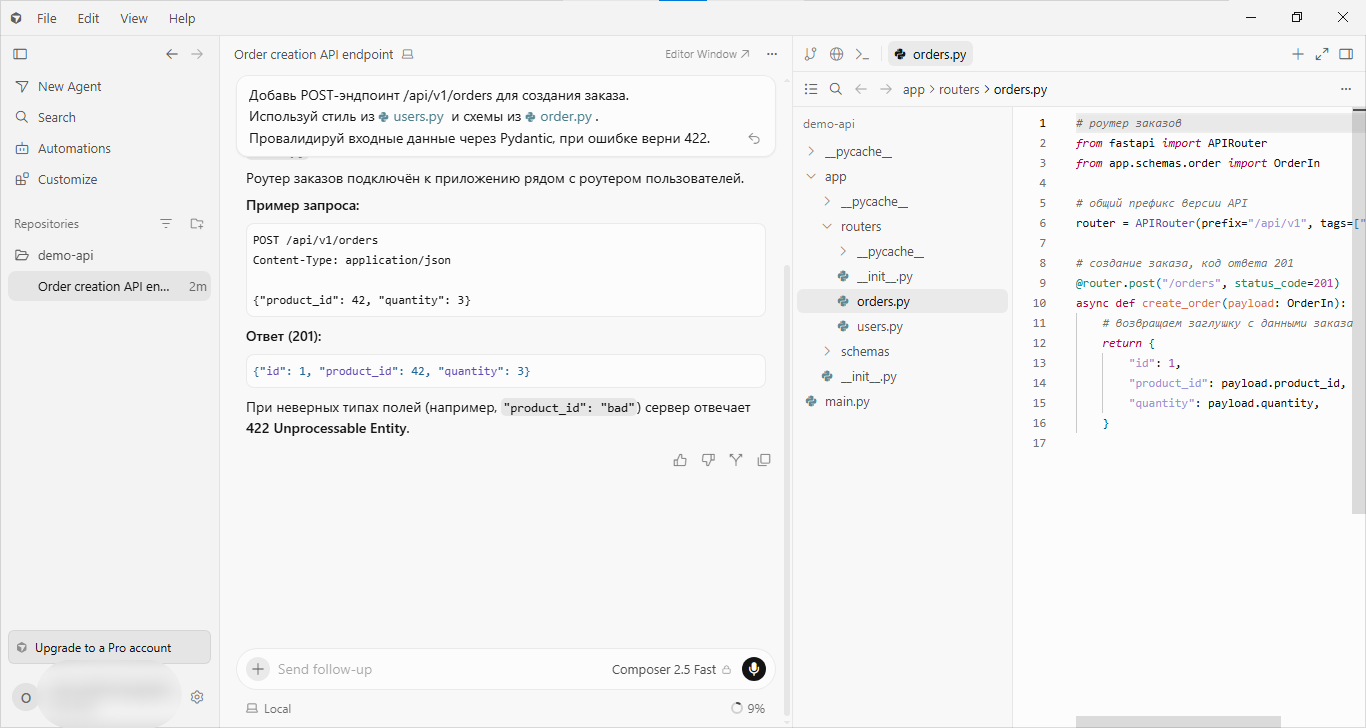Filter the Repositories list

tap(166, 224)
